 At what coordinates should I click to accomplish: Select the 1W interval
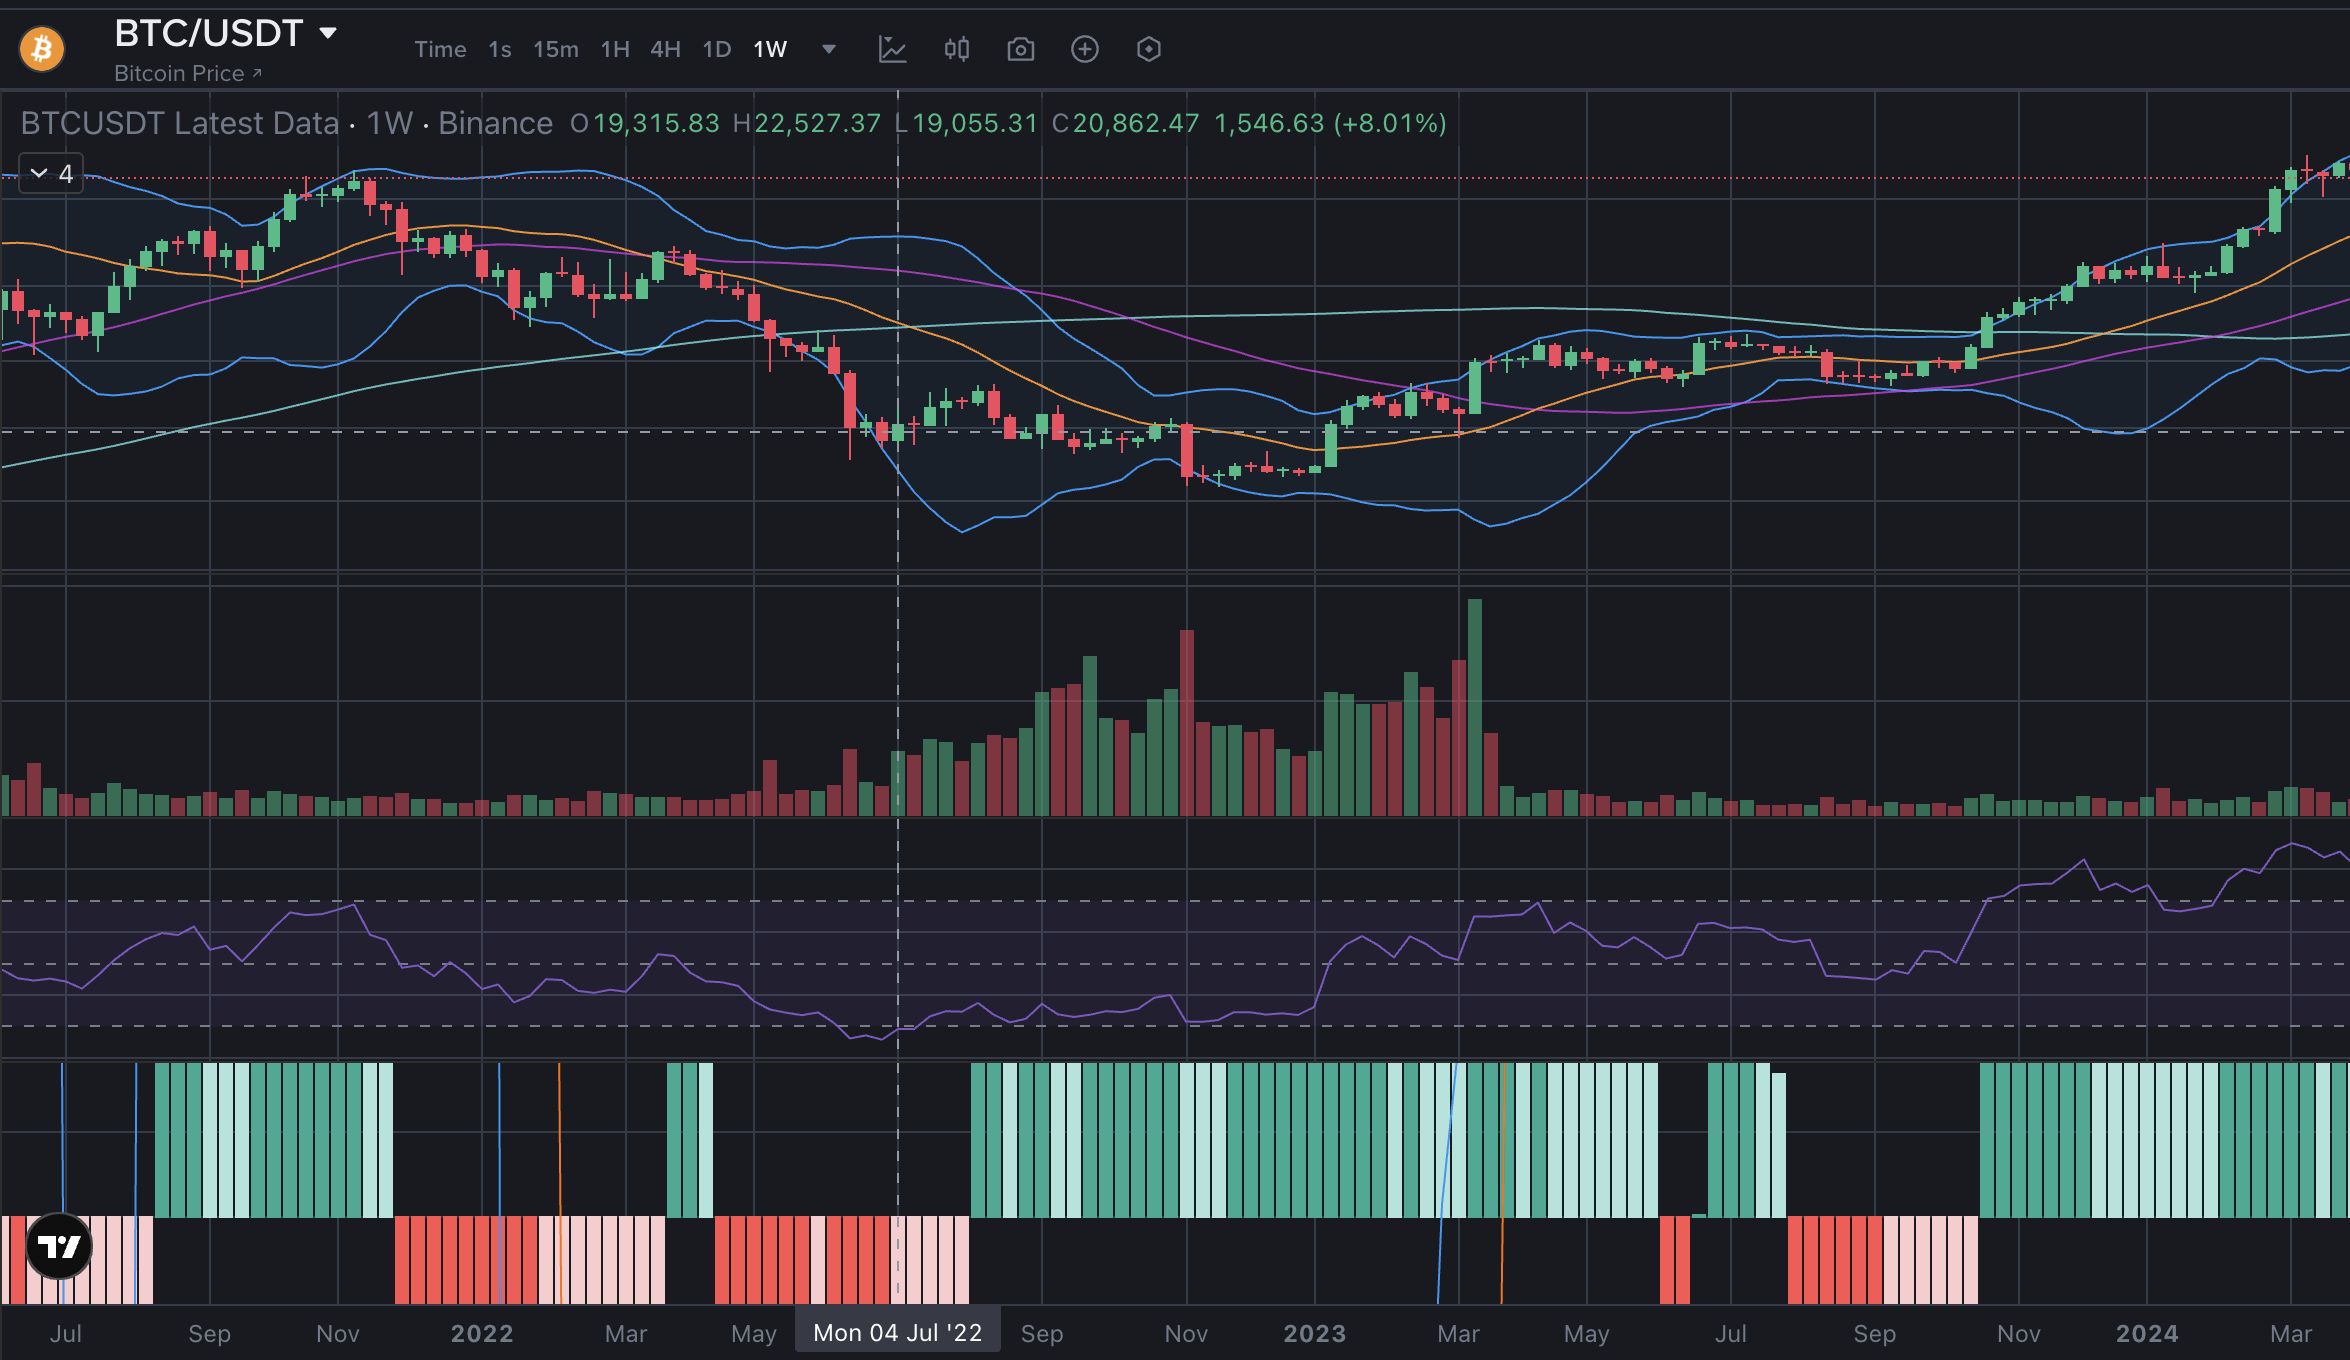pos(770,49)
